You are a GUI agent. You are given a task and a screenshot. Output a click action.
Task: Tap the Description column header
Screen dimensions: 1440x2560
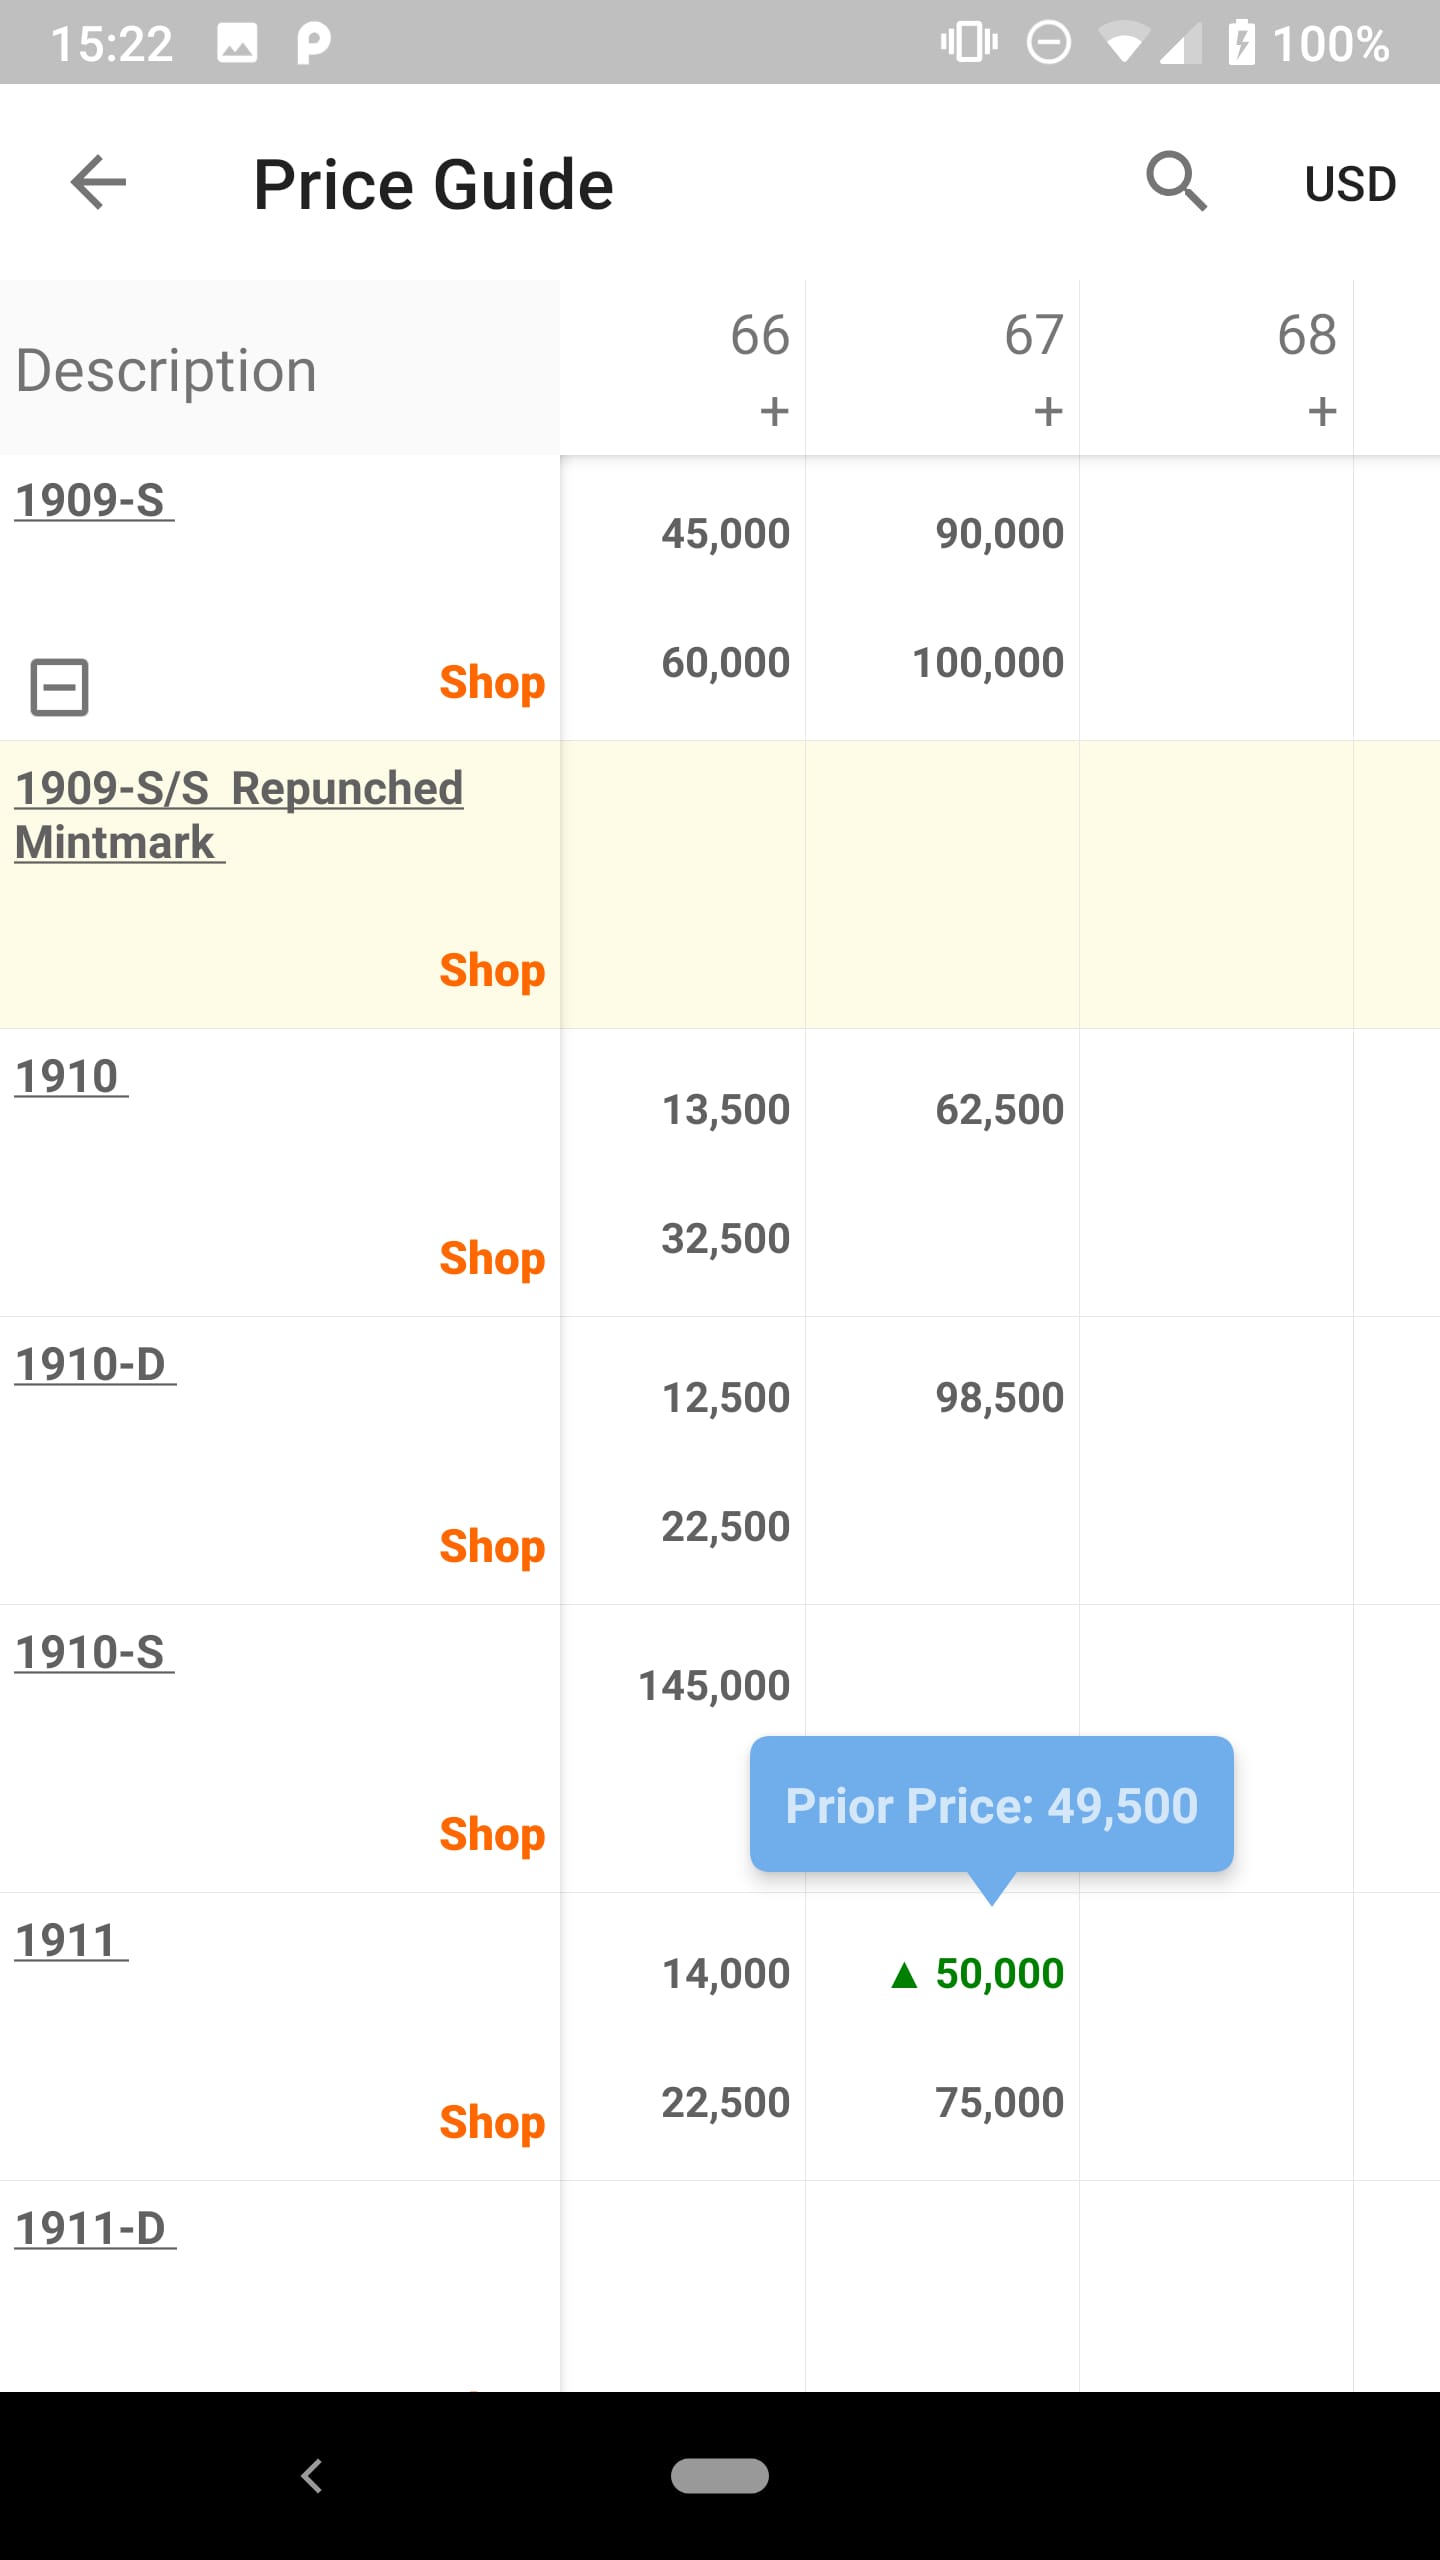pyautogui.click(x=167, y=371)
